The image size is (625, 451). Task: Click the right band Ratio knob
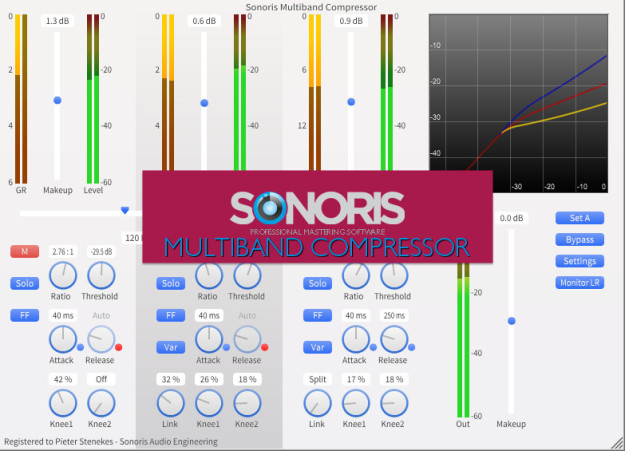(x=356, y=275)
